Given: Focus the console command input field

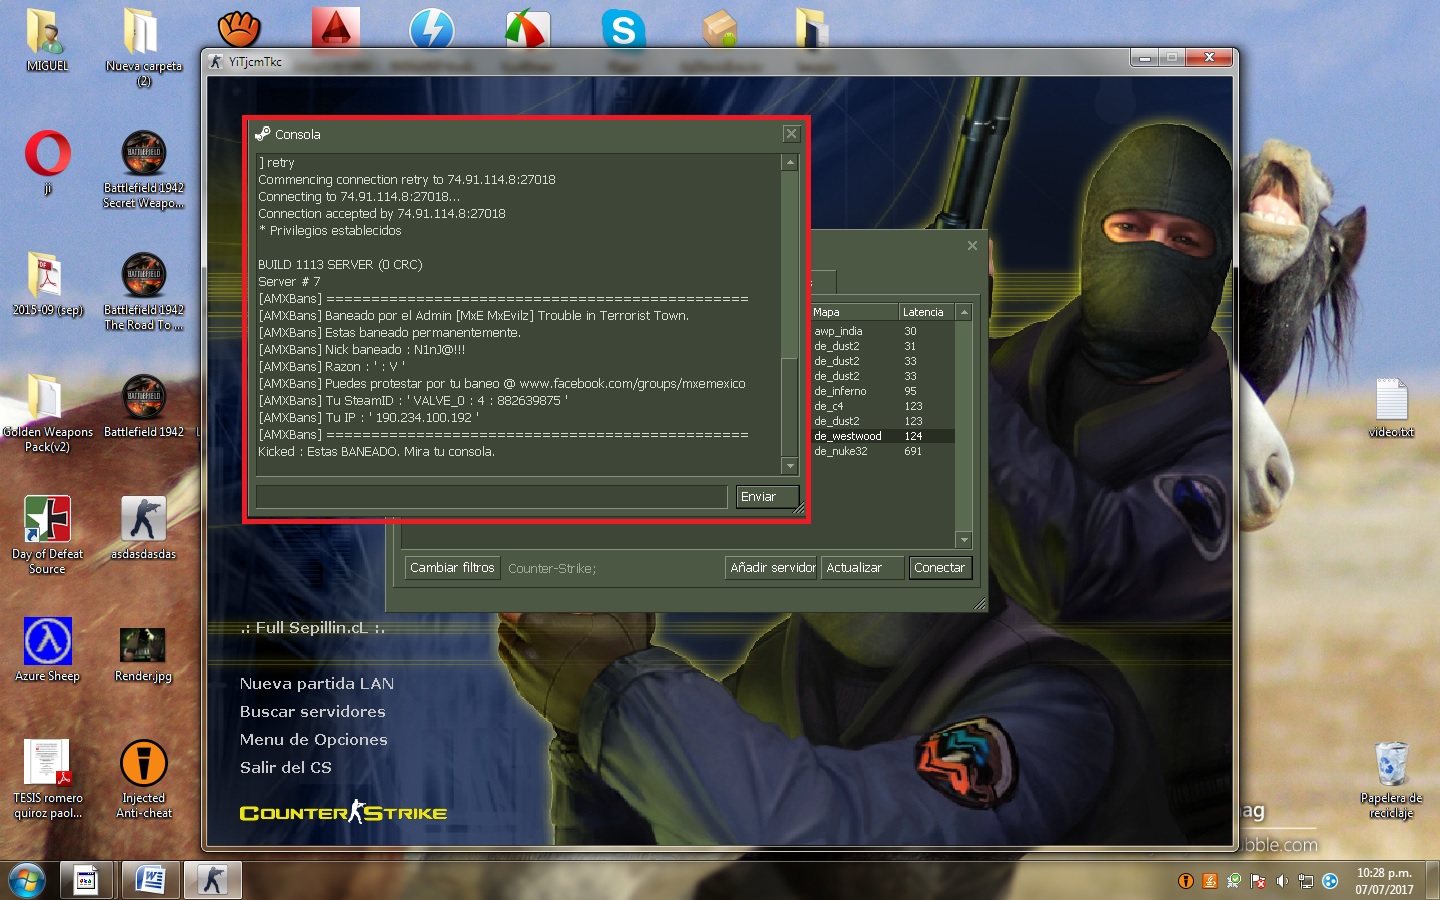Looking at the screenshot, I should (491, 497).
